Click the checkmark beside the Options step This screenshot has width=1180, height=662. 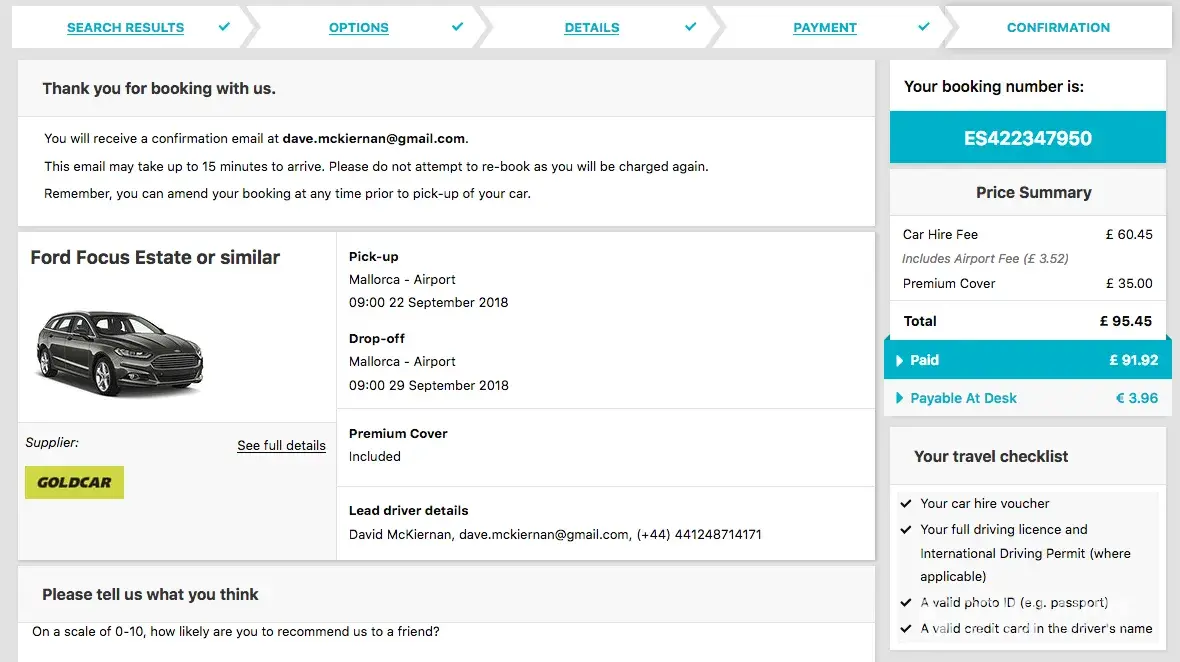[457, 27]
